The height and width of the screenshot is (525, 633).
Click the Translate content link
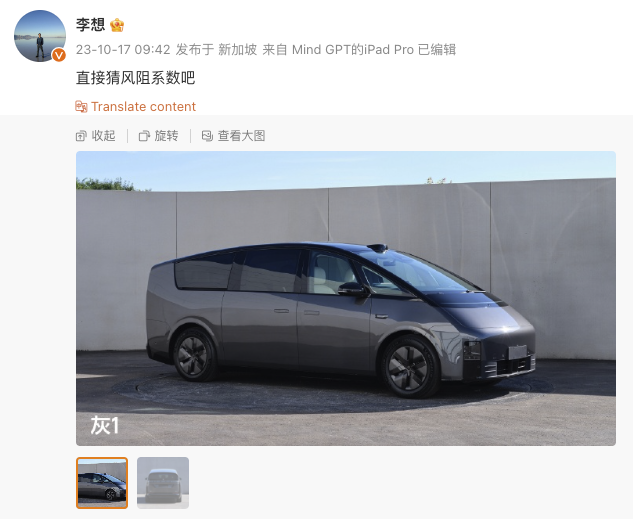point(143,107)
